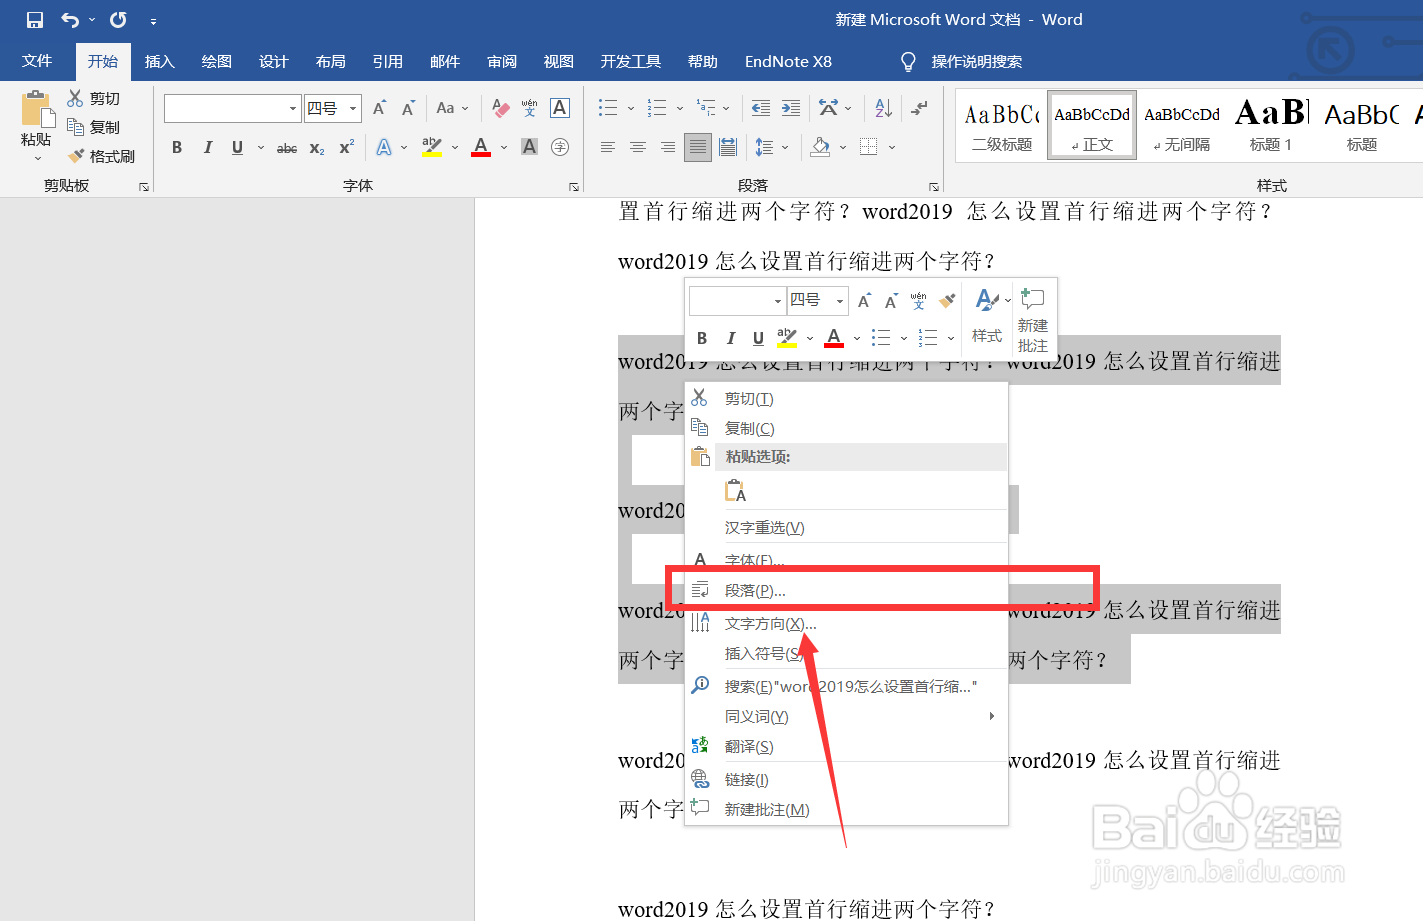This screenshot has height=921, width=1423.
Task: Open the 文件 tab
Action: point(37,62)
